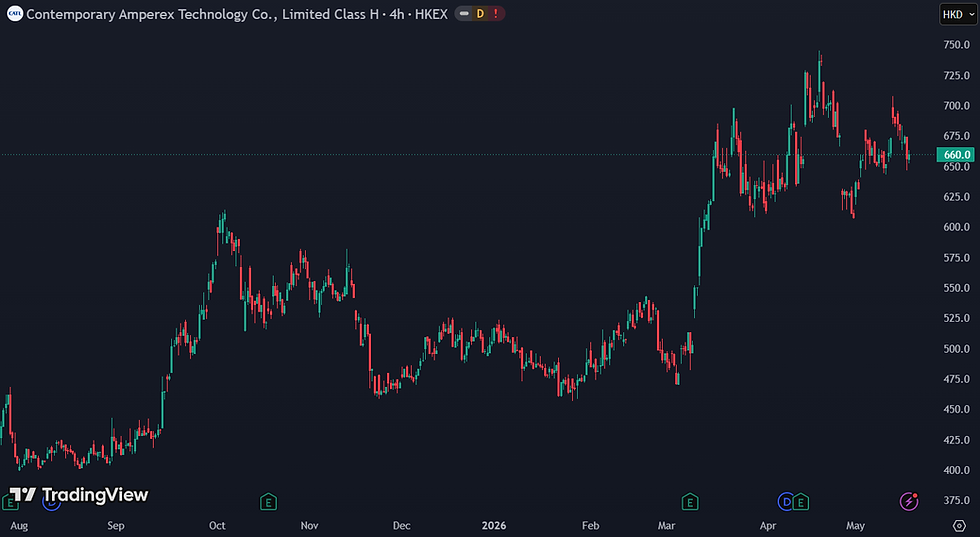Image resolution: width=980 pixels, height=537 pixels.
Task: Click the 675.0 price axis label
Action: [x=956, y=136]
